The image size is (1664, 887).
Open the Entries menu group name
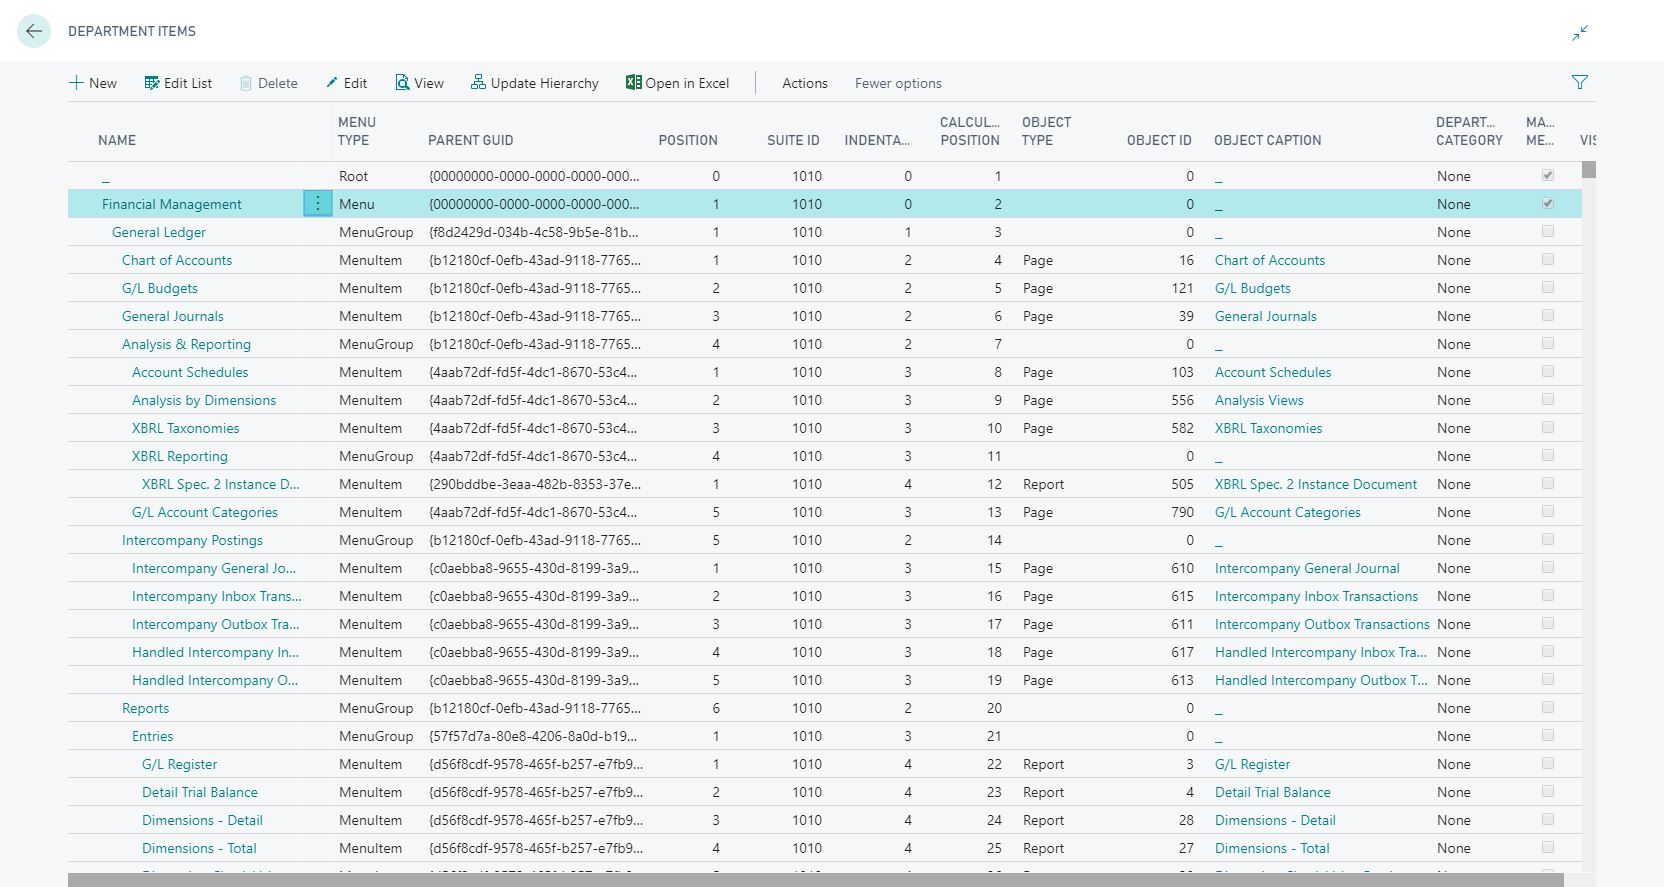pos(152,736)
